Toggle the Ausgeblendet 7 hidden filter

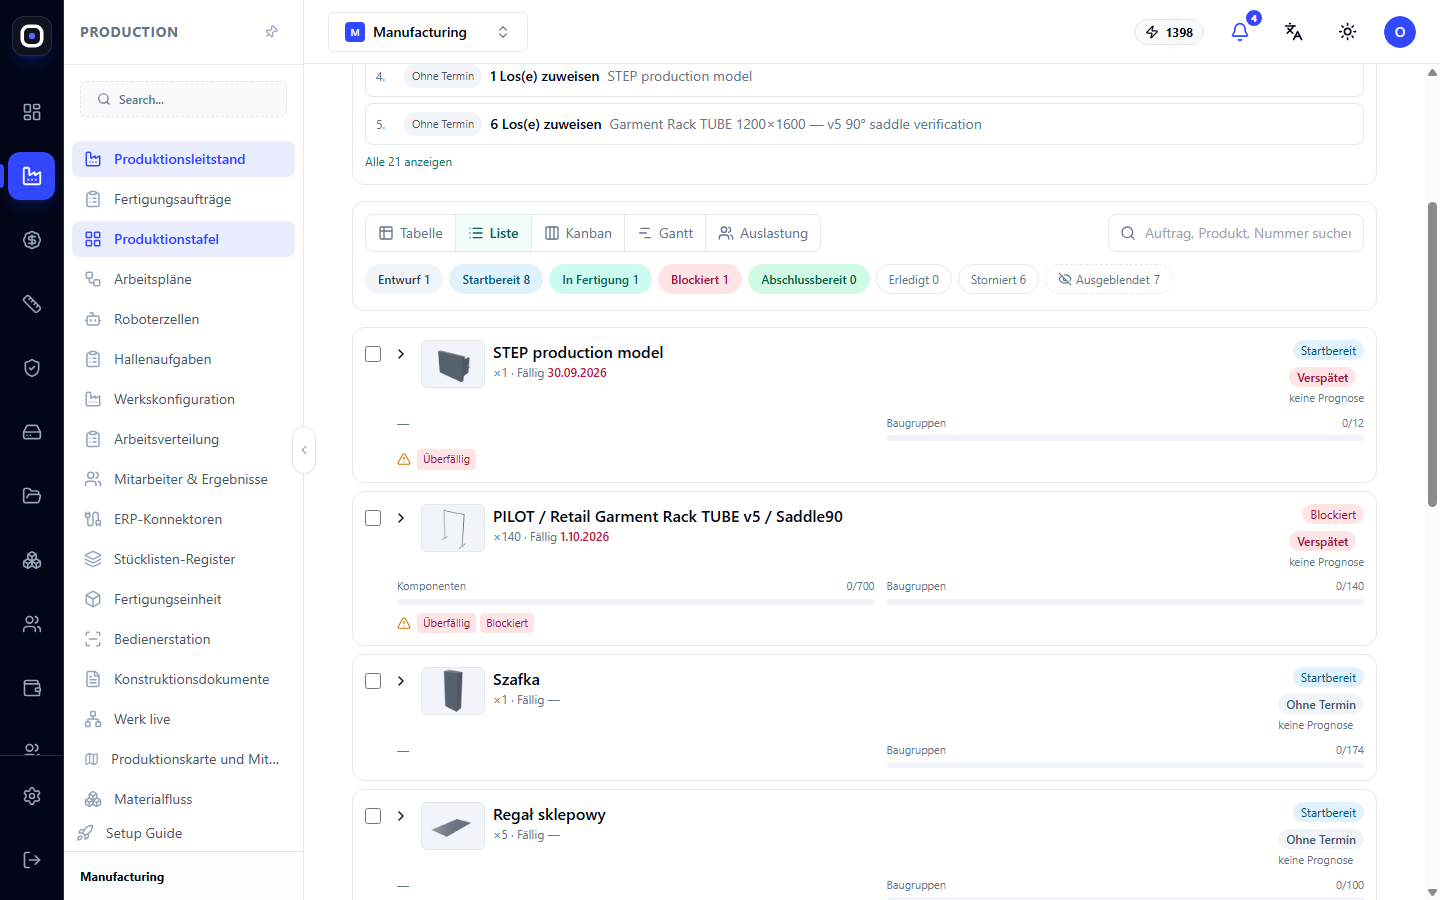(1109, 280)
